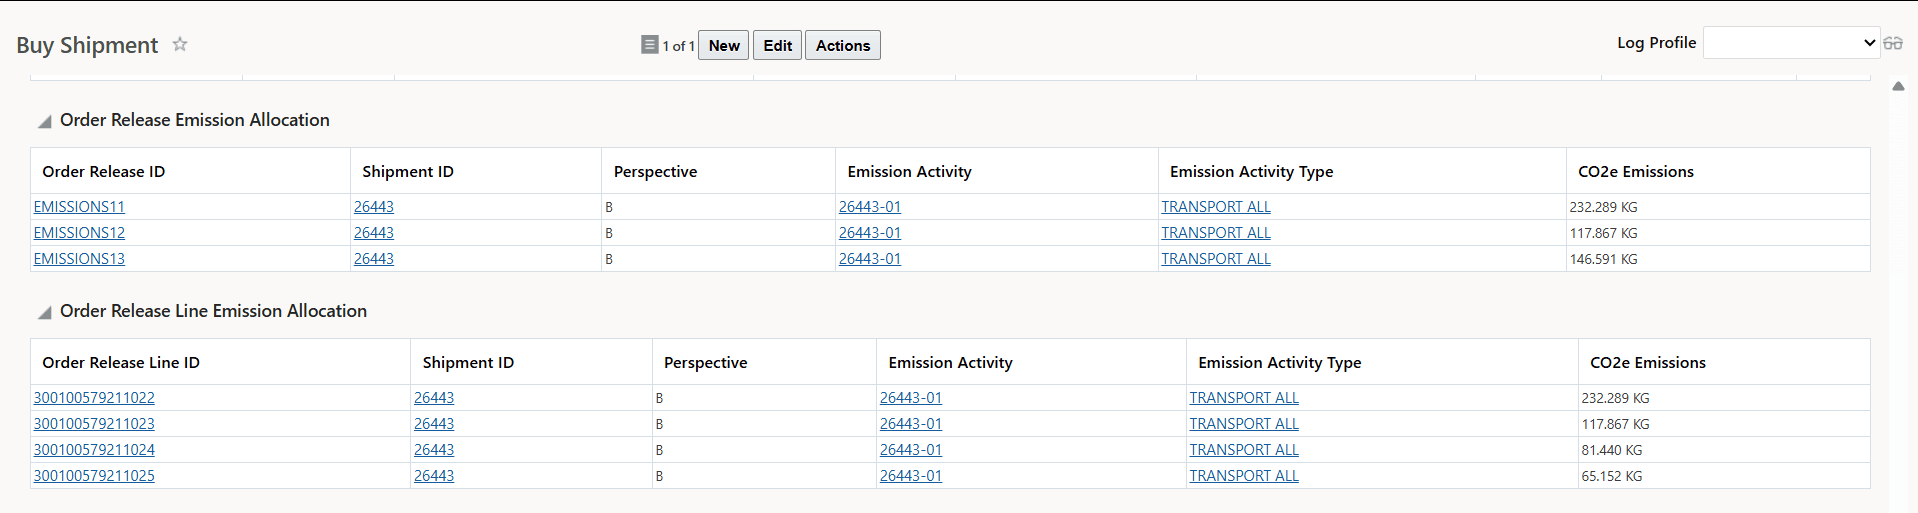Viewport: 1918px width, 513px height.
Task: Open emission activity 26443-01 for EMISSIONS12
Action: click(870, 233)
